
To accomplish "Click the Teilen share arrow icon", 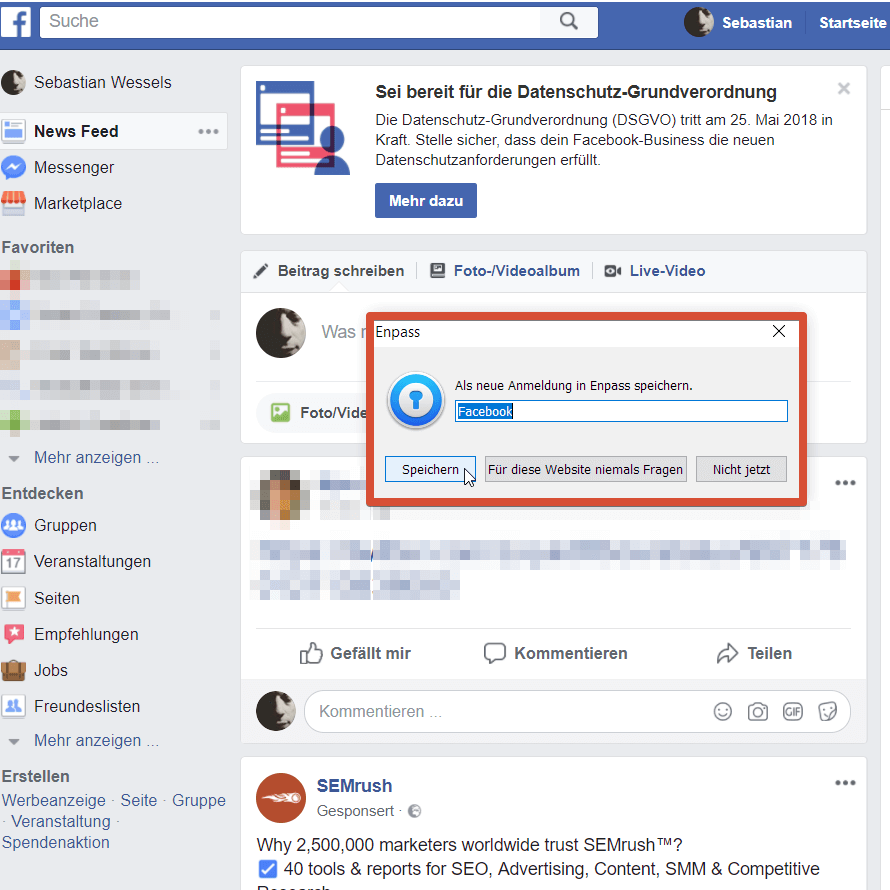I will pos(727,653).
